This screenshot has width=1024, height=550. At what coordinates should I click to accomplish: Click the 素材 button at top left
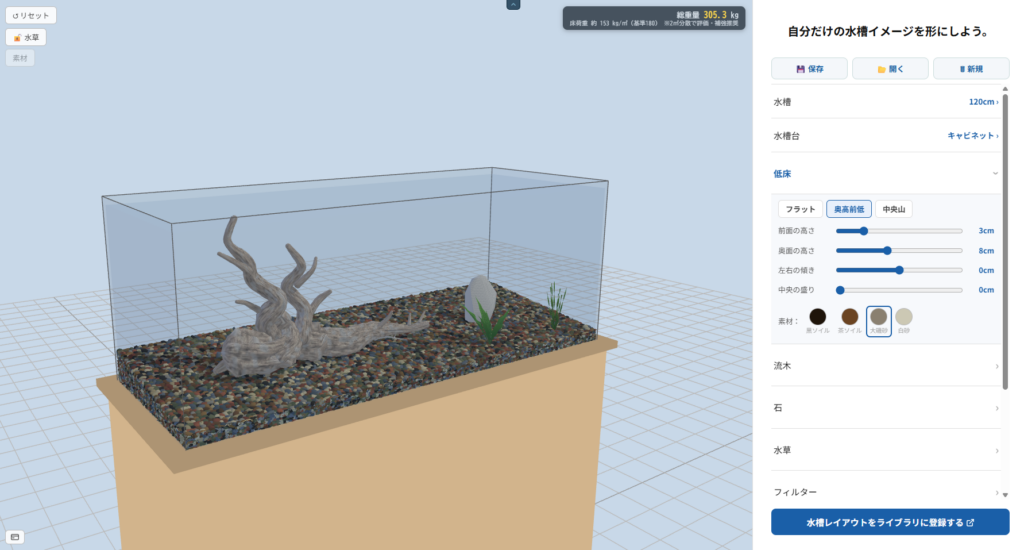click(x=20, y=58)
